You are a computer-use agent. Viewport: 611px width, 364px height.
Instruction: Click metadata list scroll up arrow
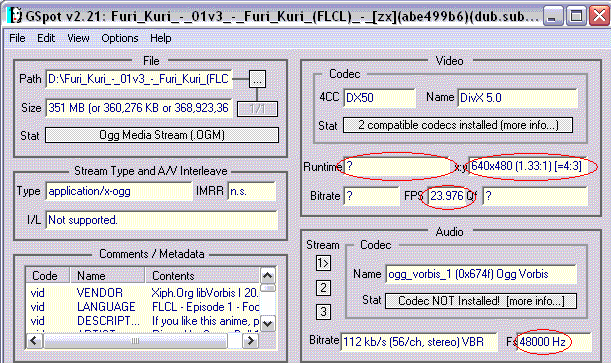268,276
